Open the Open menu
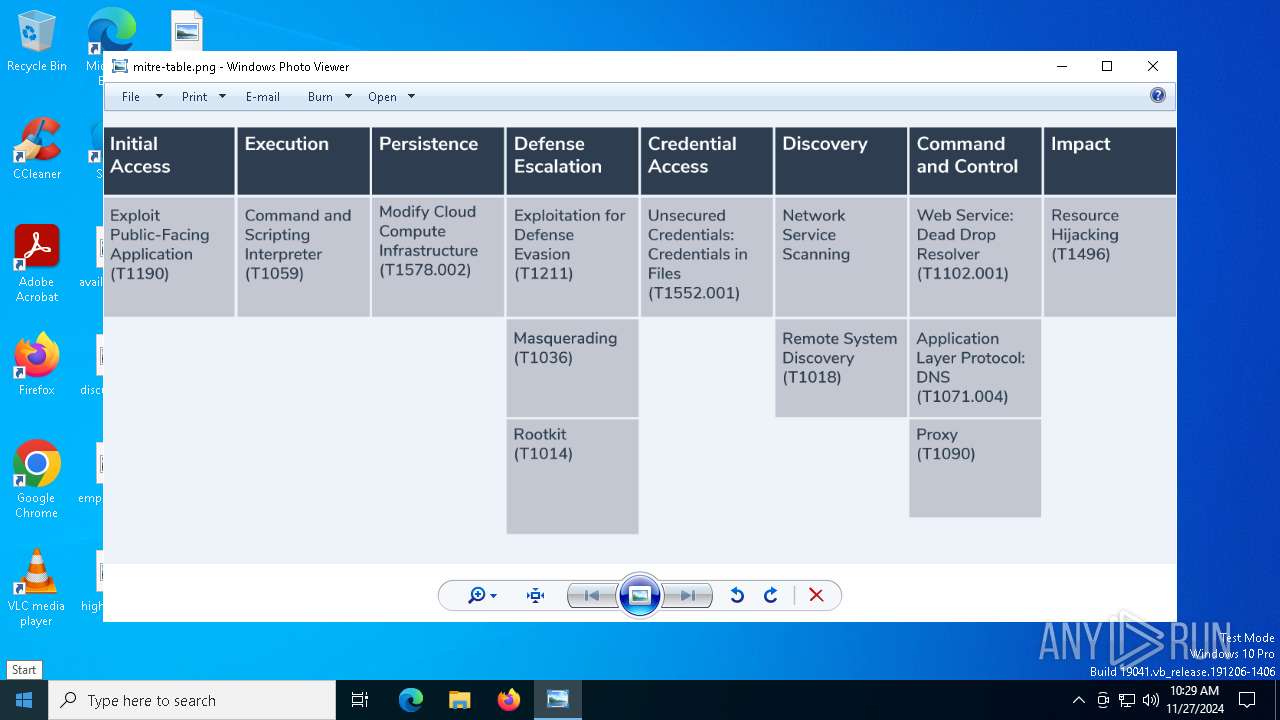 pyautogui.click(x=382, y=97)
